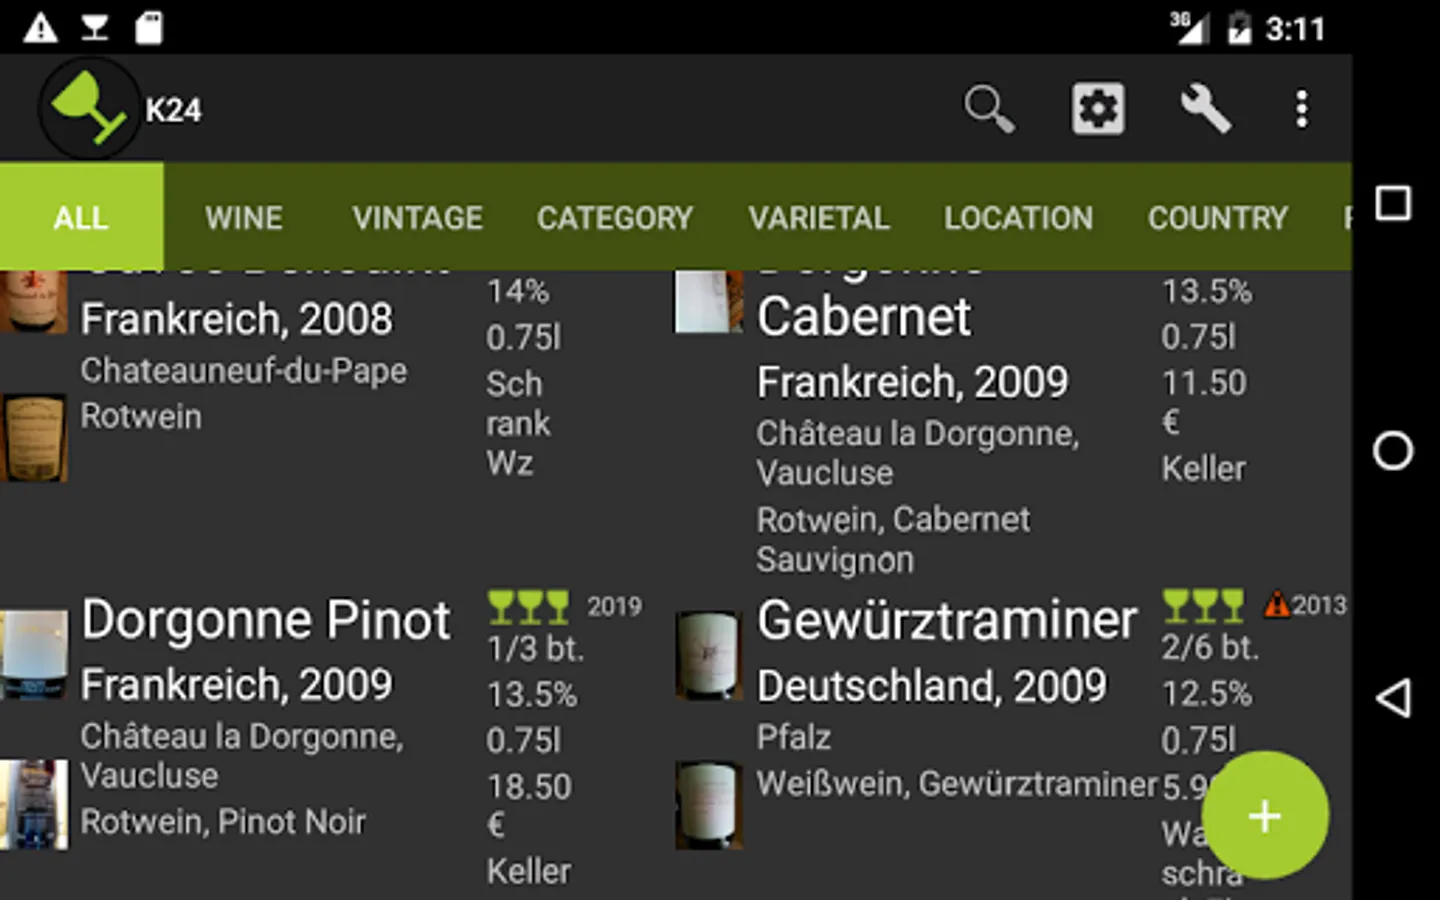Tap the Gewürztraminer three-glass rating
Image resolution: width=1440 pixels, height=900 pixels.
click(1203, 606)
